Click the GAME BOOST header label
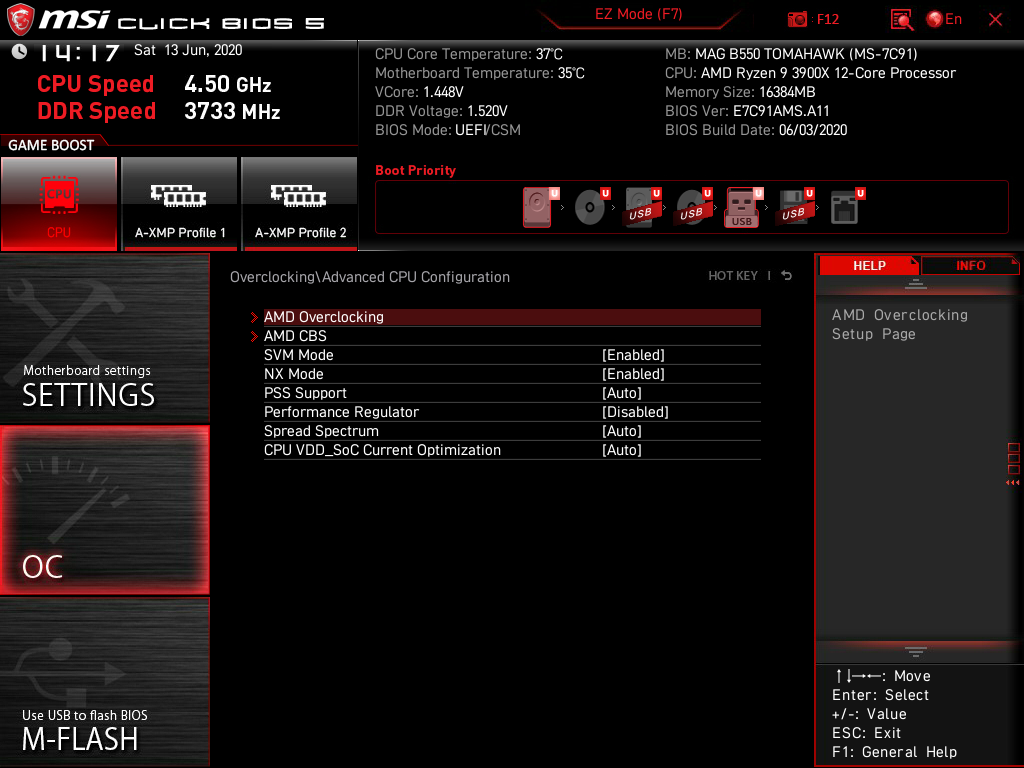Viewport: 1024px width, 768px height. [51, 145]
